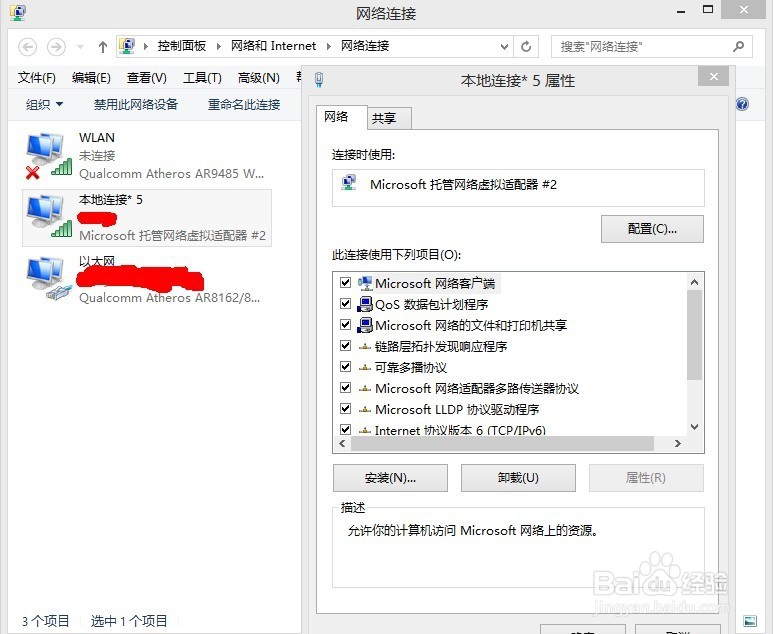Click the horizontal scroll right arrow
Image resolution: width=773 pixels, height=634 pixels.
[x=678, y=443]
